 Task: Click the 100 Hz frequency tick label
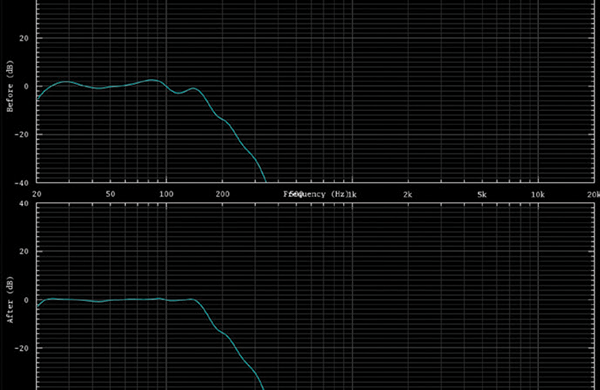(166, 194)
